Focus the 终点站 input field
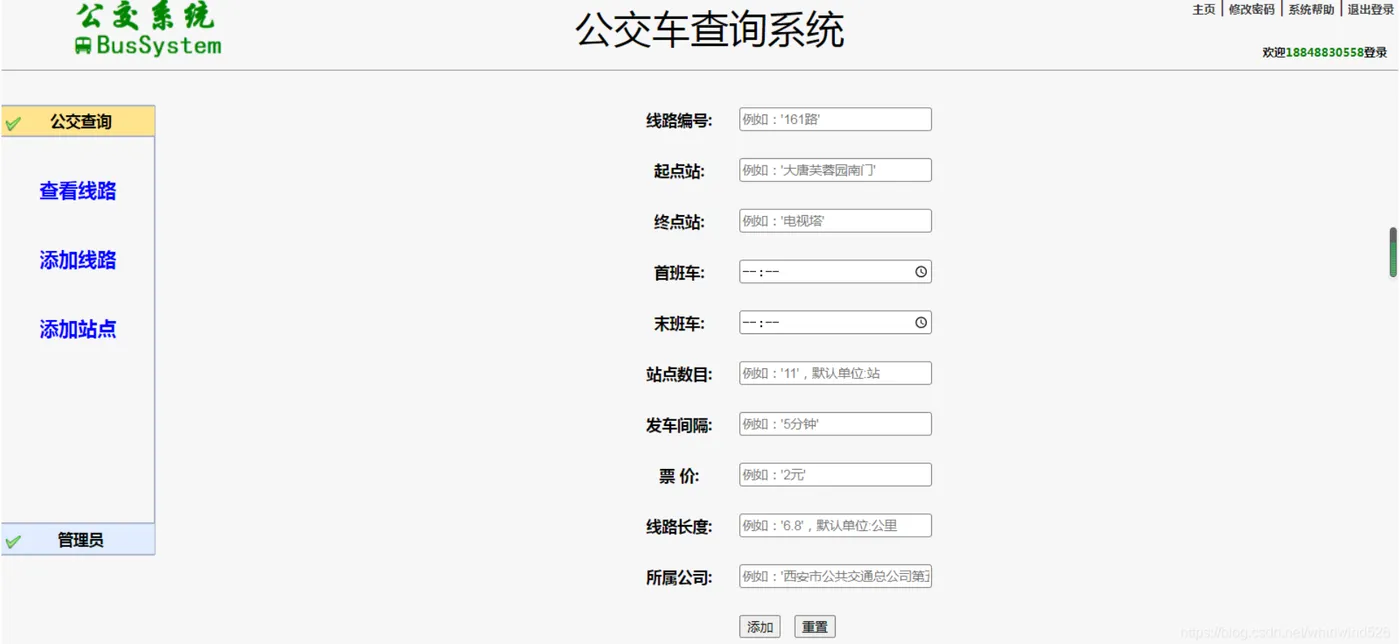 [x=836, y=221]
